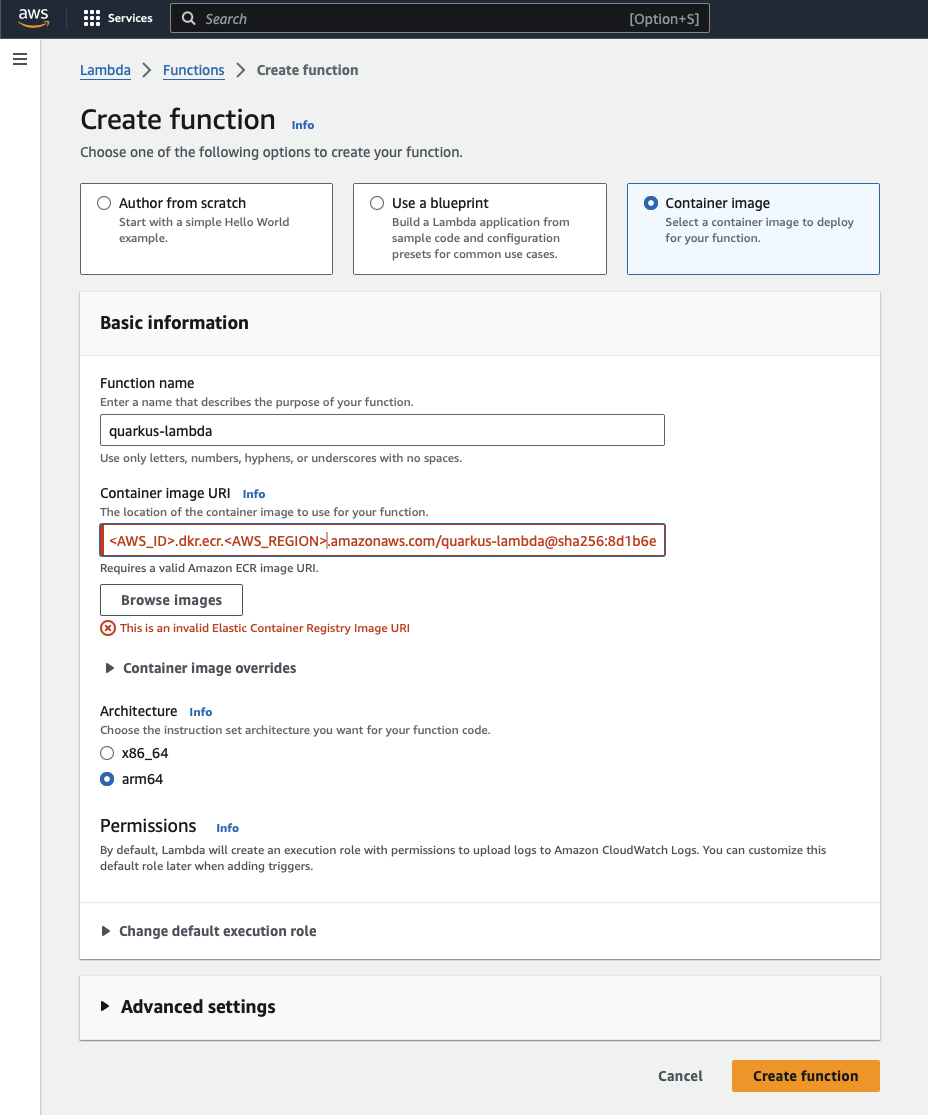Screen dimensions: 928x1115
Task: Open the navigation sidebar hamburger icon
Action: (x=19, y=59)
